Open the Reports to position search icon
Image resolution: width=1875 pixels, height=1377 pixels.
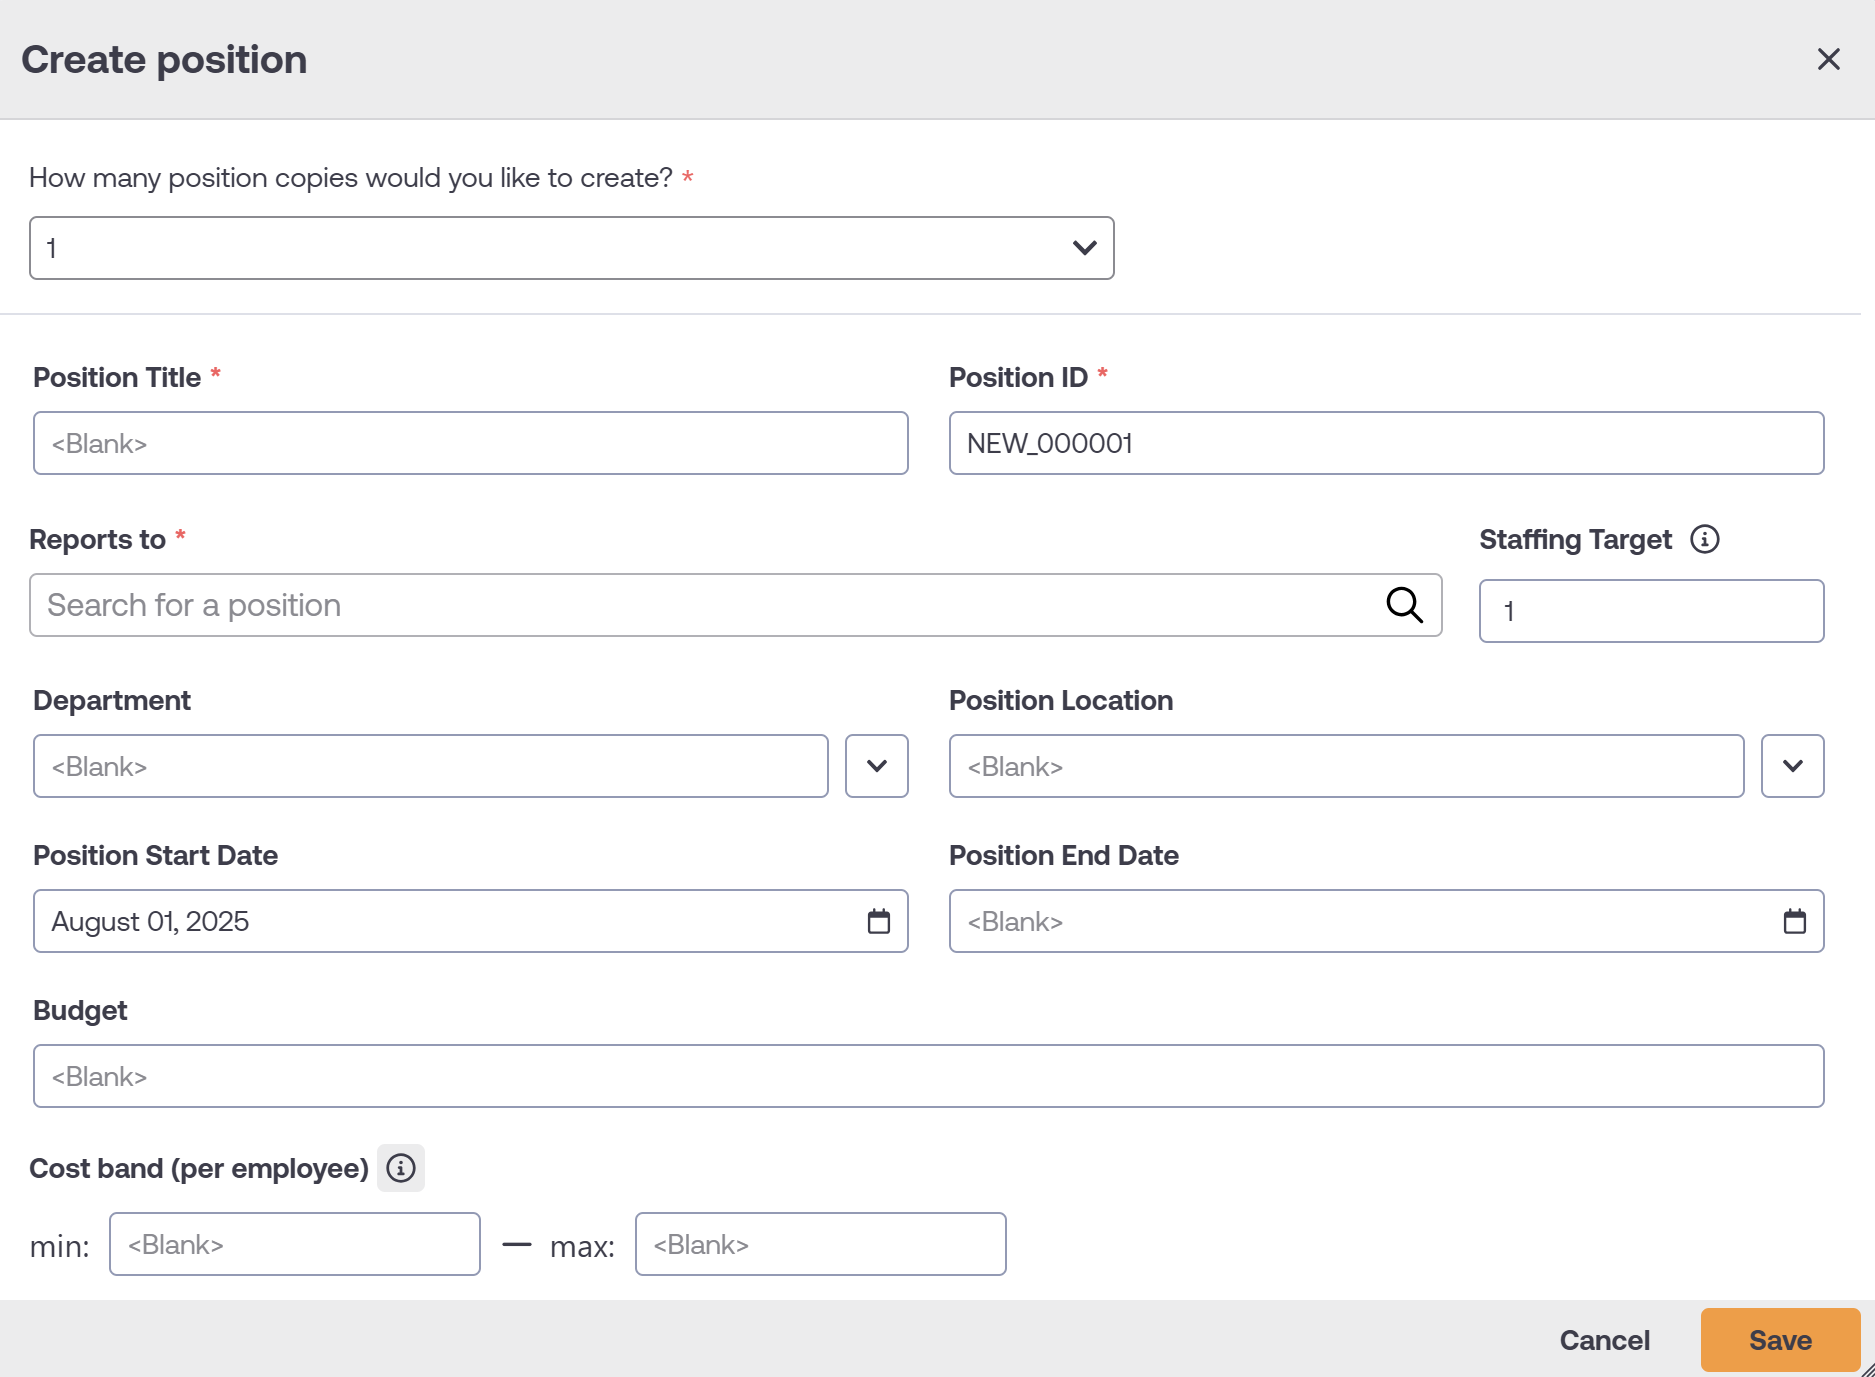[1405, 605]
